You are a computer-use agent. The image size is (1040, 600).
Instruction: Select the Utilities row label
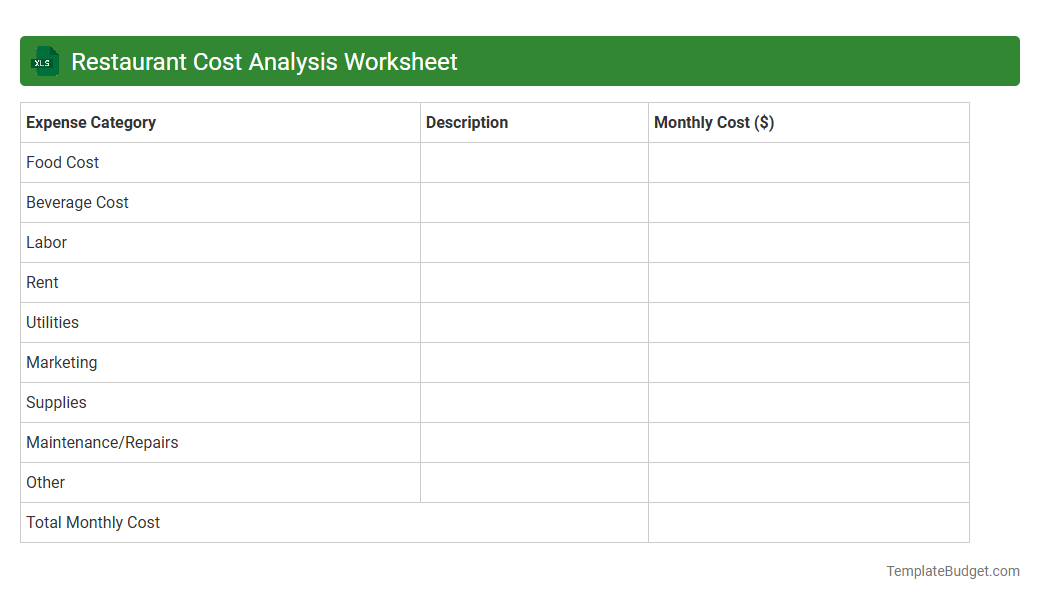(51, 322)
